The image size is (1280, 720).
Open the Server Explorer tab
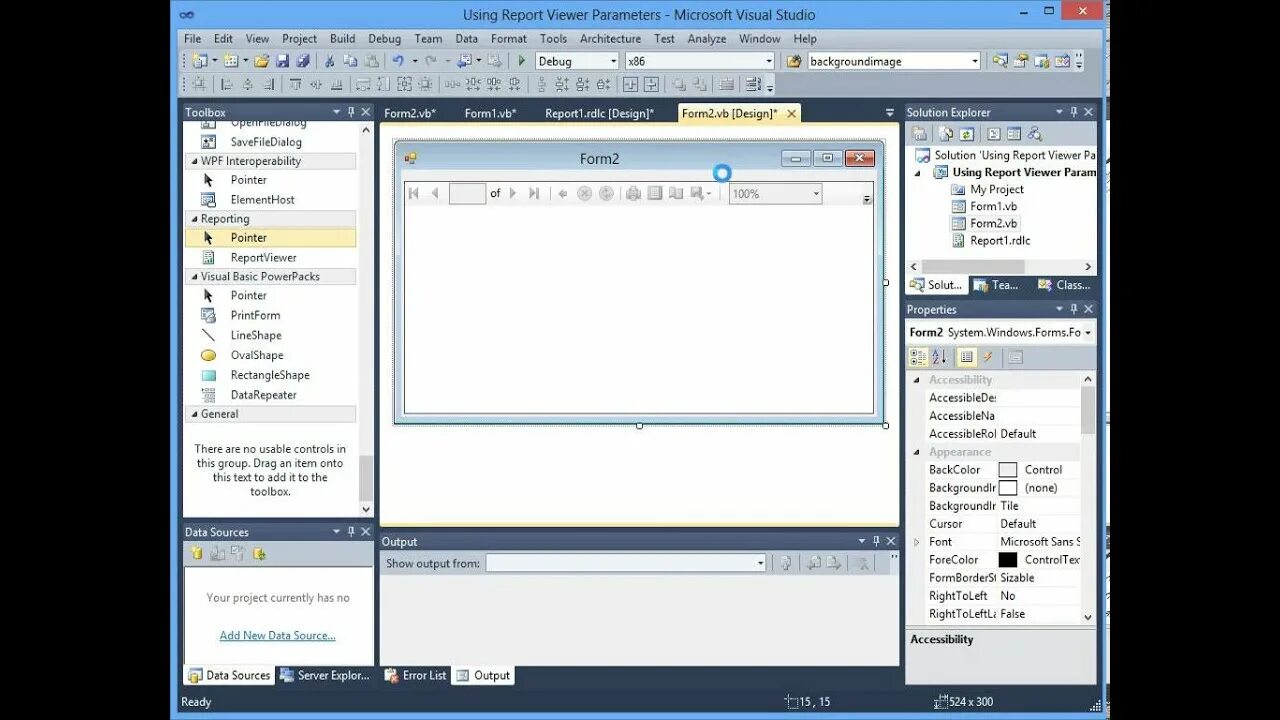(325, 675)
